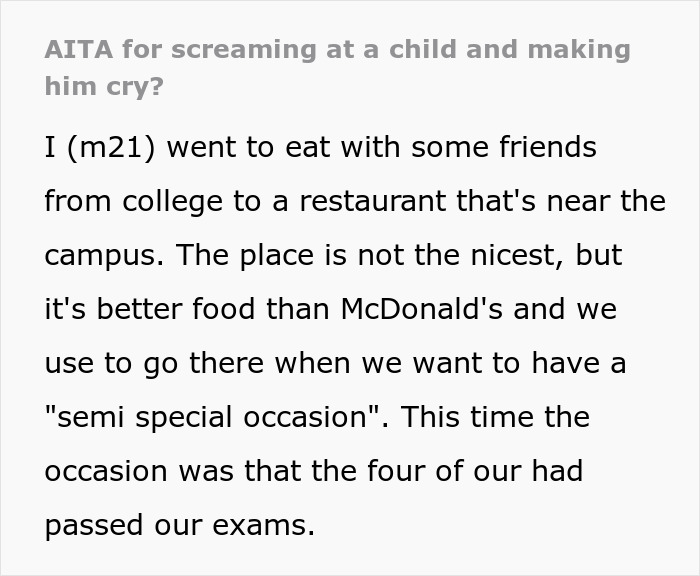The height and width of the screenshot is (576, 700).
Task: Click the word "campus" in the paragraph
Action: coord(99,256)
